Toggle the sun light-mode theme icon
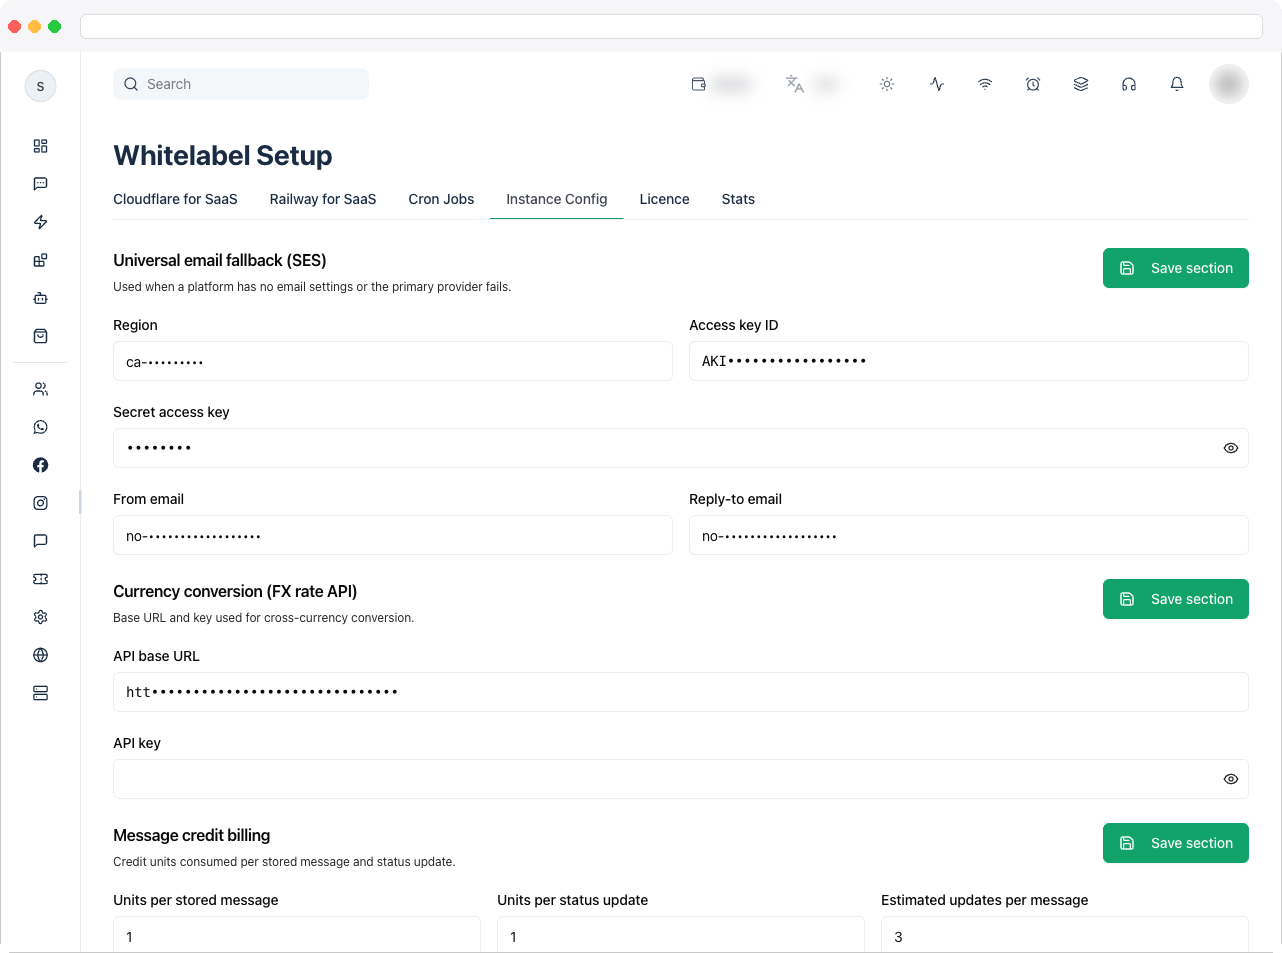1282x953 pixels. coord(887,84)
